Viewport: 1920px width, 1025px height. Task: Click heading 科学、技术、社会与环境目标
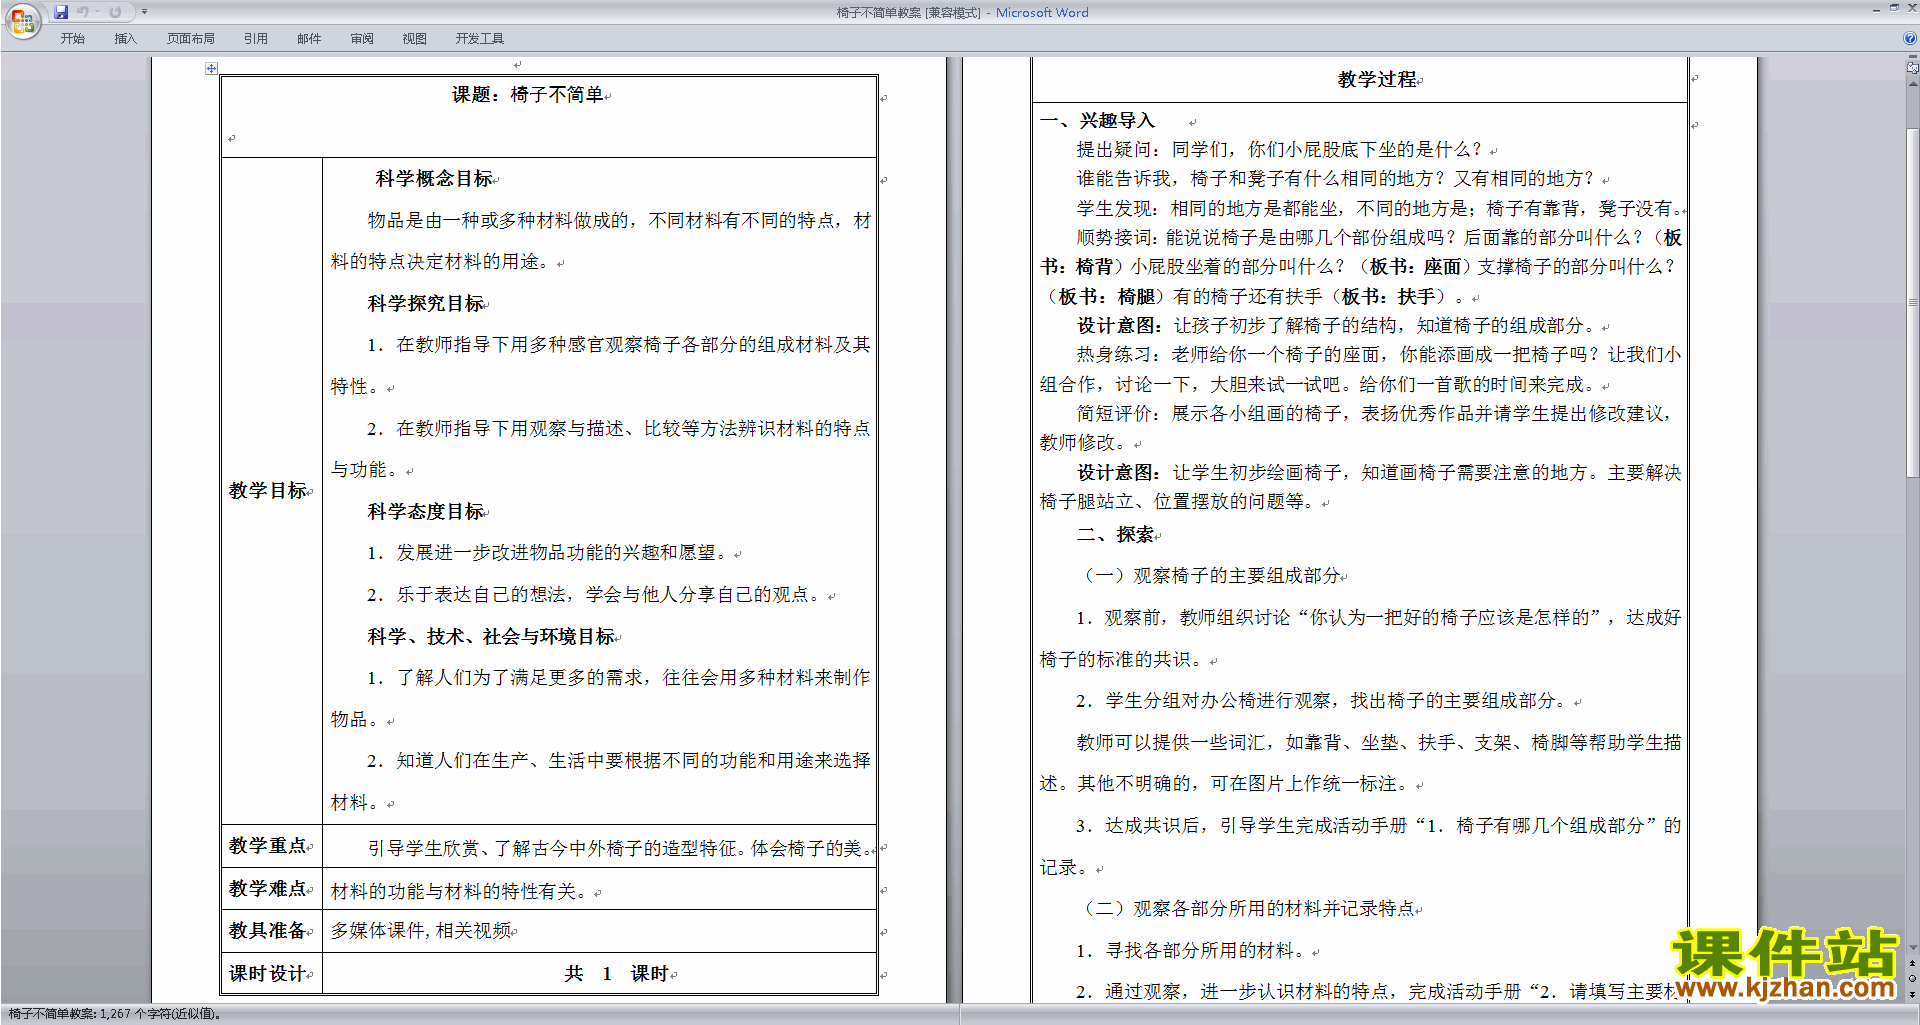pyautogui.click(x=491, y=637)
